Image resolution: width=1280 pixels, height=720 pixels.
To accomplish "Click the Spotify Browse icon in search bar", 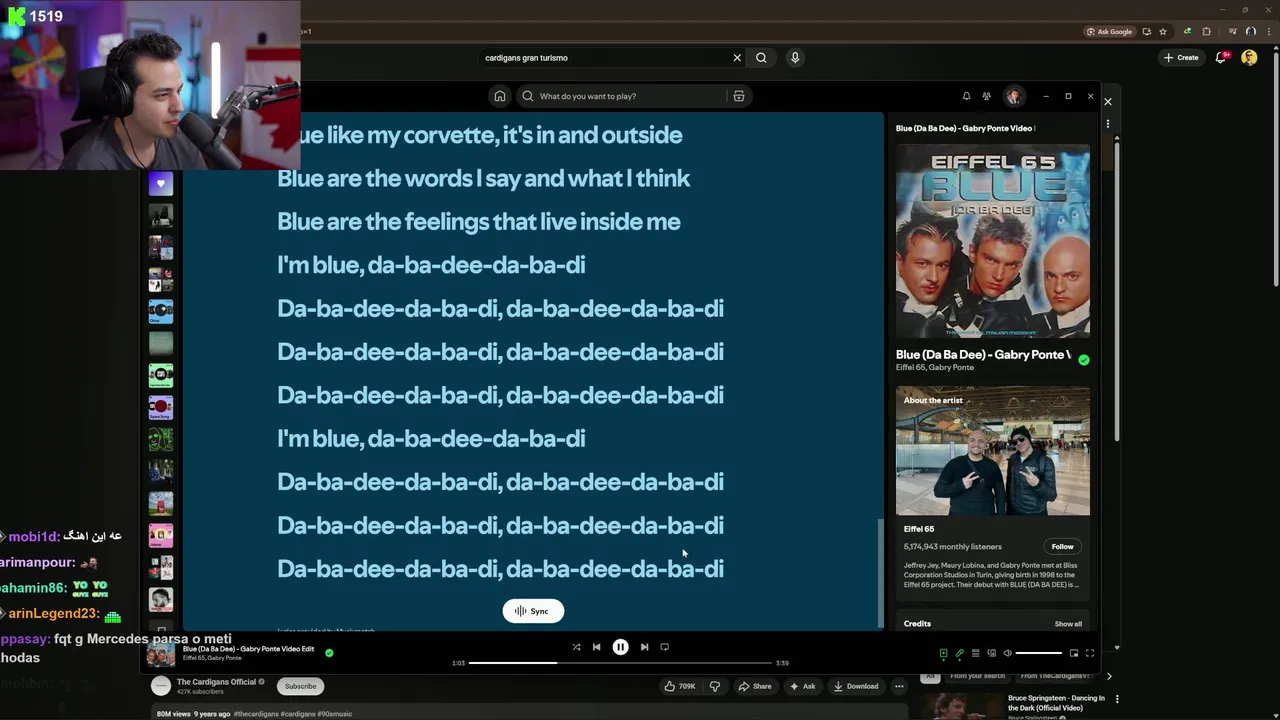I will coord(739,96).
